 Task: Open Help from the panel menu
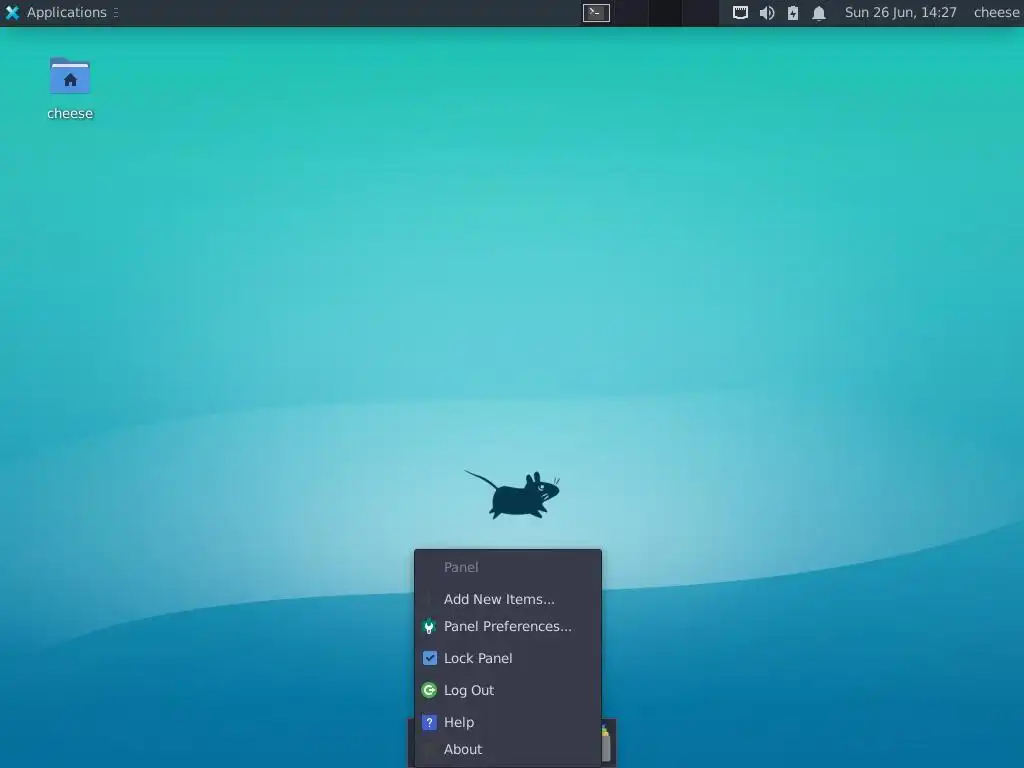[508, 722]
